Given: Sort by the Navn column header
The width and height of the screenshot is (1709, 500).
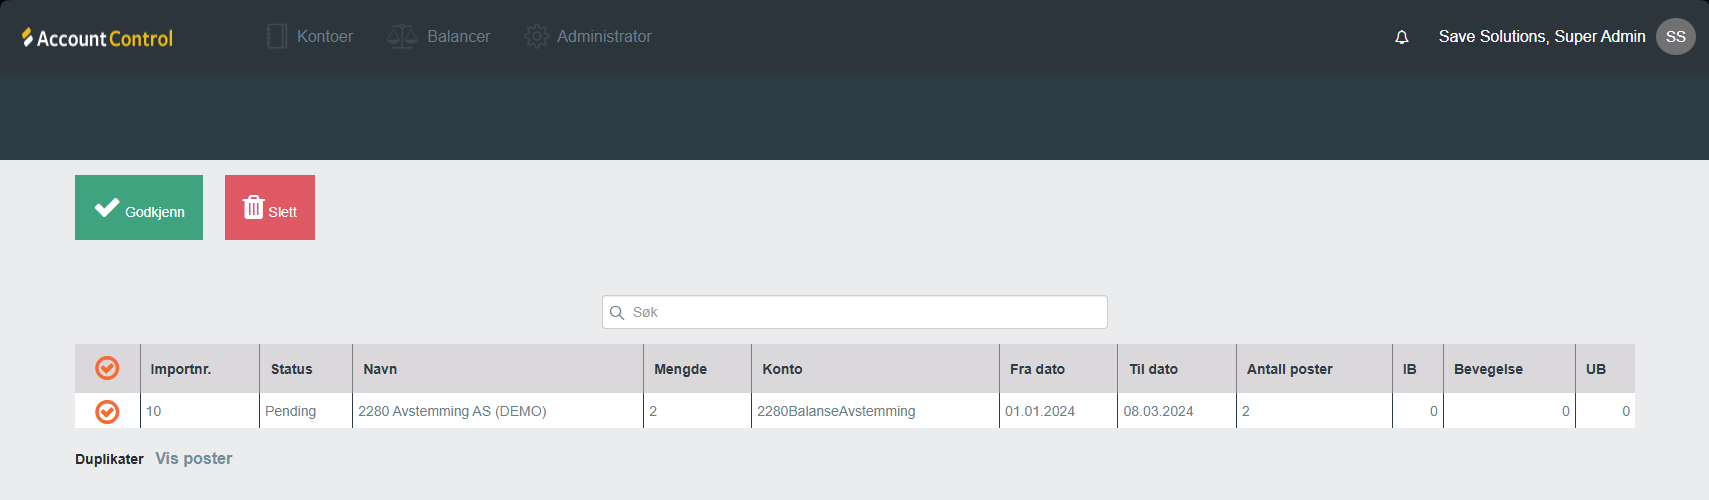Looking at the screenshot, I should [x=380, y=369].
